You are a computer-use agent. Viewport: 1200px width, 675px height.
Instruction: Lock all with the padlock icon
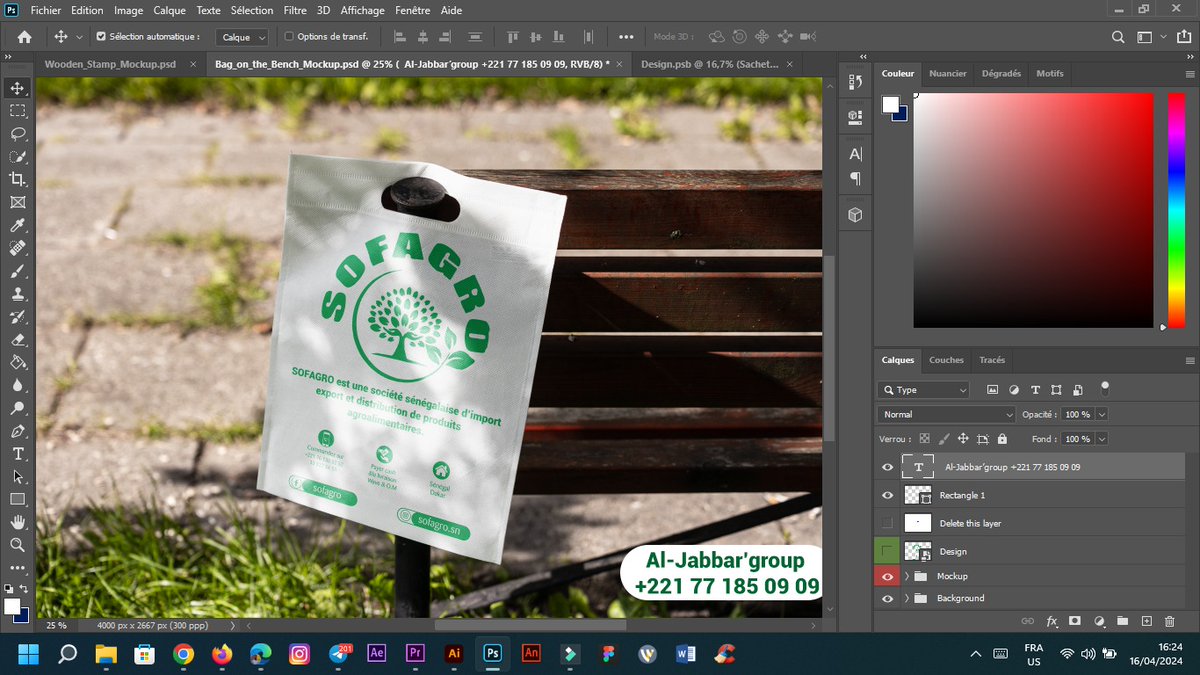1002,439
